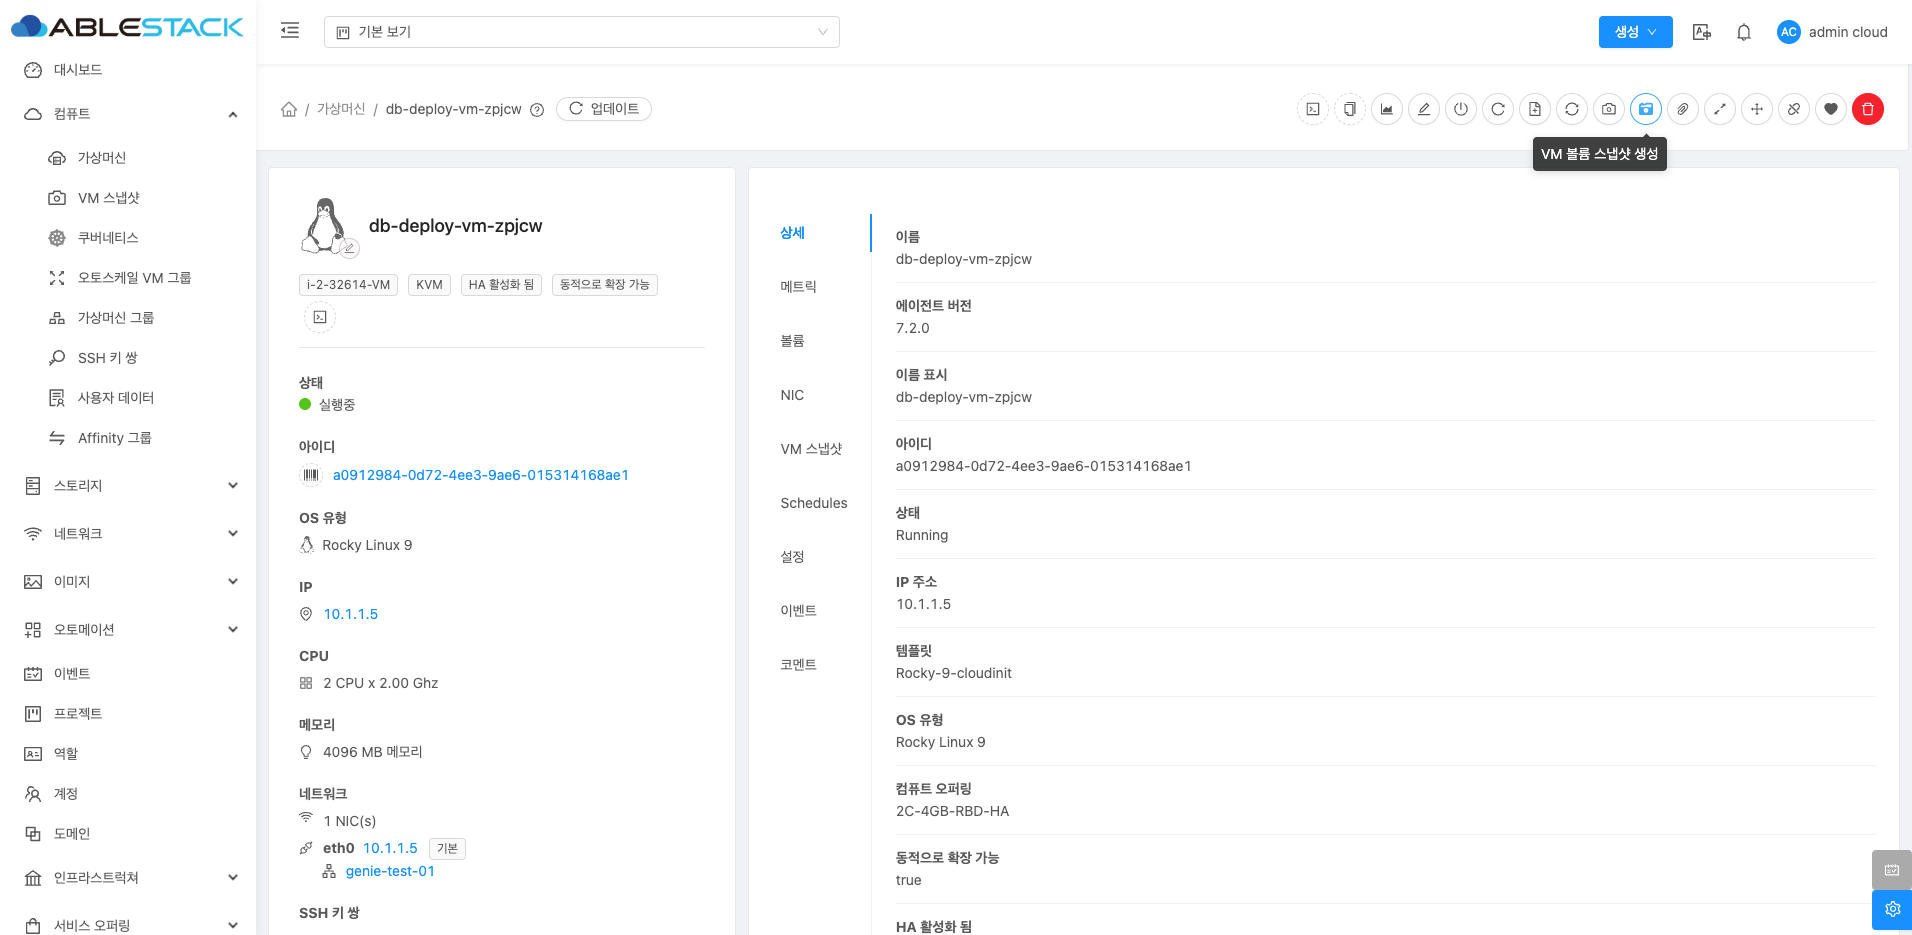Click the heart icon in VM toolbar
1912x935 pixels.
coord(1830,109)
